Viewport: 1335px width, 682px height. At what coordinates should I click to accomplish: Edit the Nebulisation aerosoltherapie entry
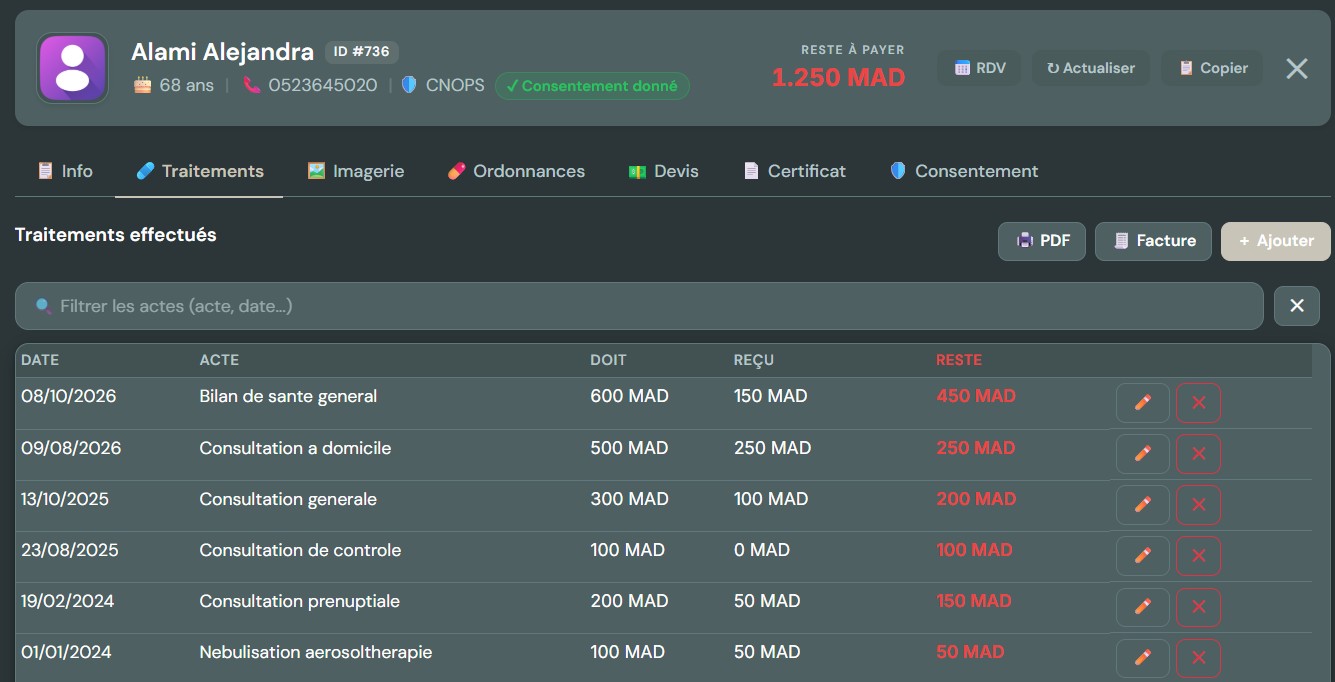[x=1142, y=658]
